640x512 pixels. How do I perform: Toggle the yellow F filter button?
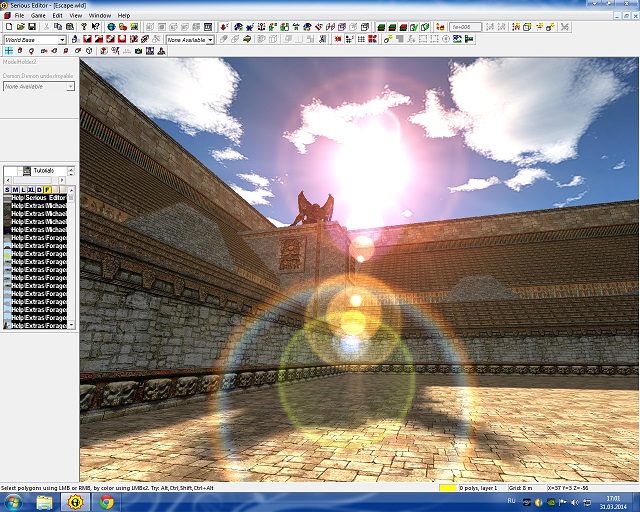click(x=47, y=190)
